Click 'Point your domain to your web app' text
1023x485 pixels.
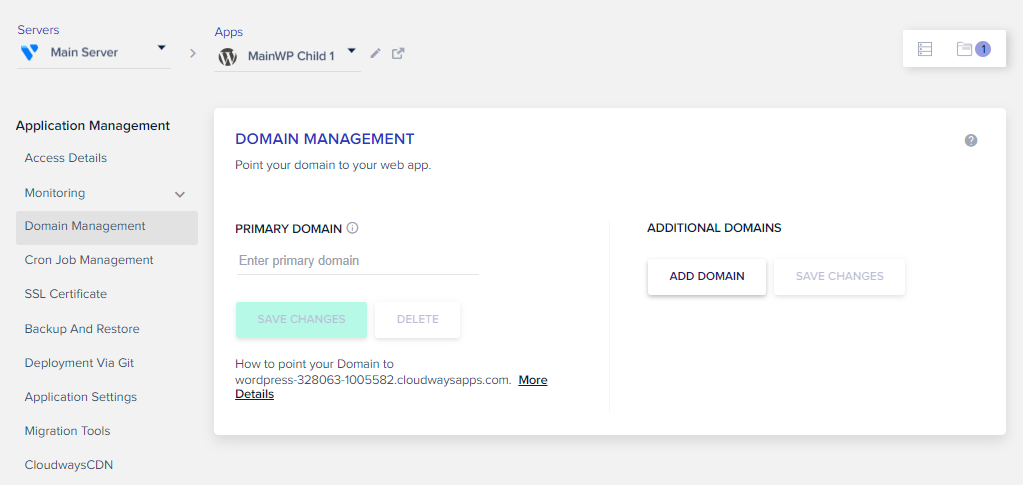click(333, 165)
